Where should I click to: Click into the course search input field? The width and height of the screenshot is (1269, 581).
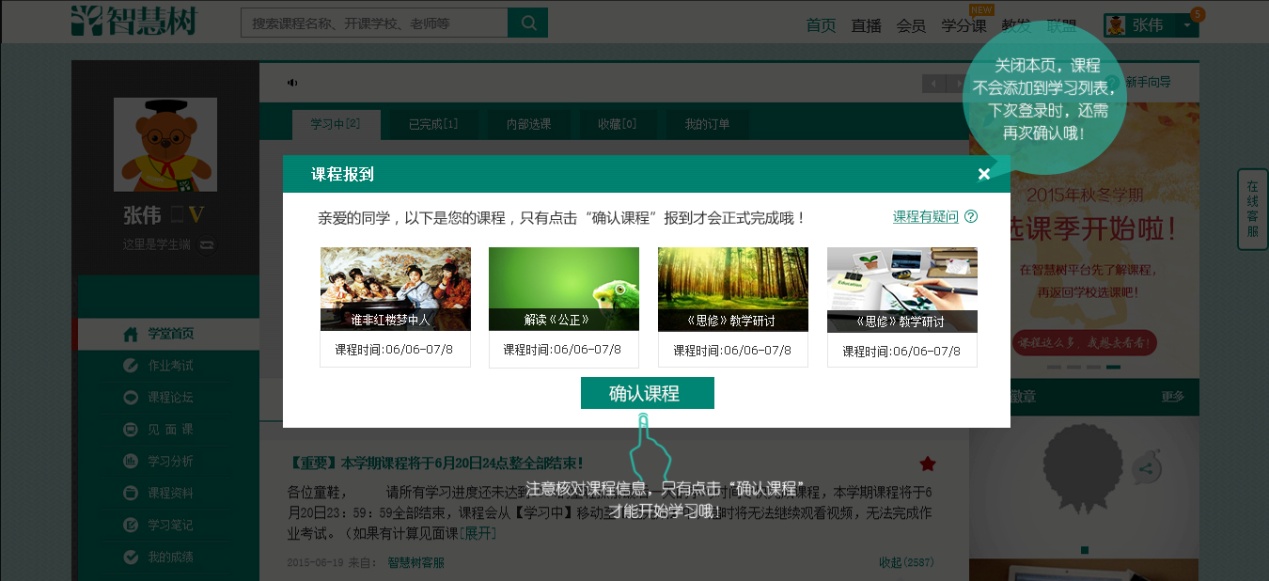pos(374,23)
